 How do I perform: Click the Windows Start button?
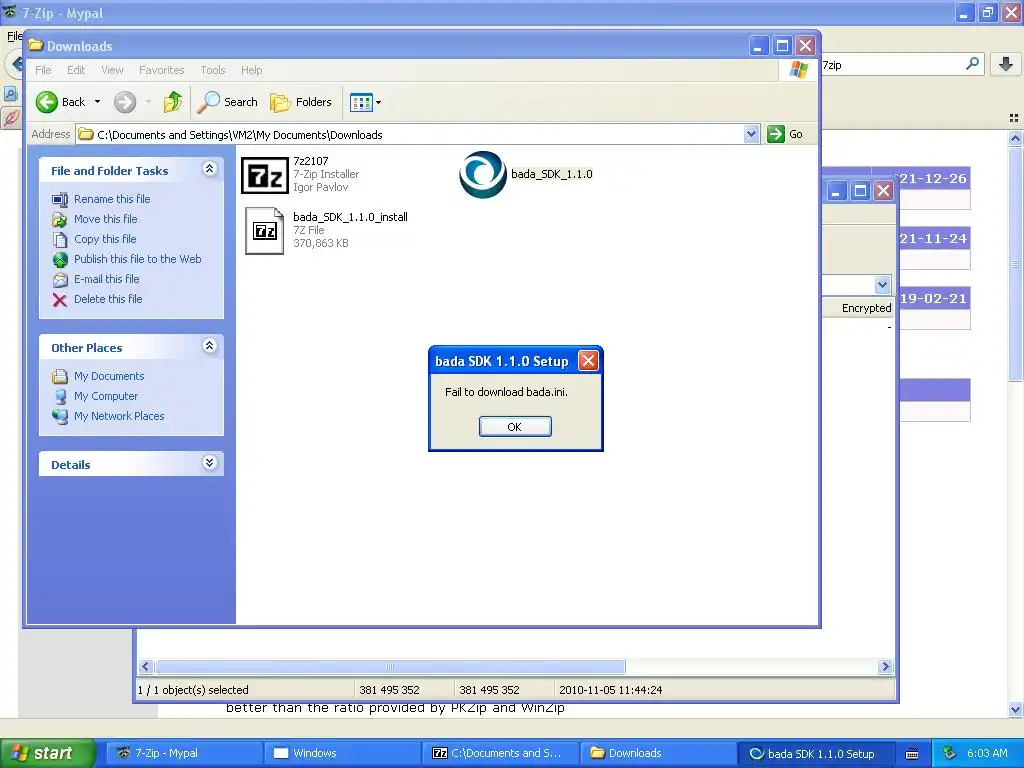[x=48, y=753]
